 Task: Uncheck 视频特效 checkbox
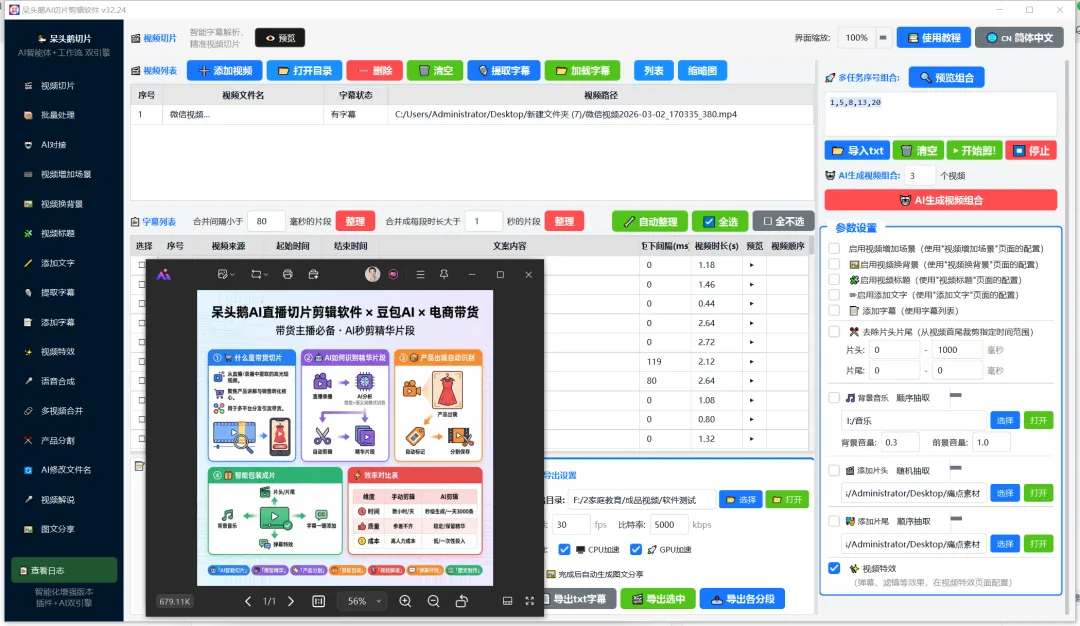(834, 568)
